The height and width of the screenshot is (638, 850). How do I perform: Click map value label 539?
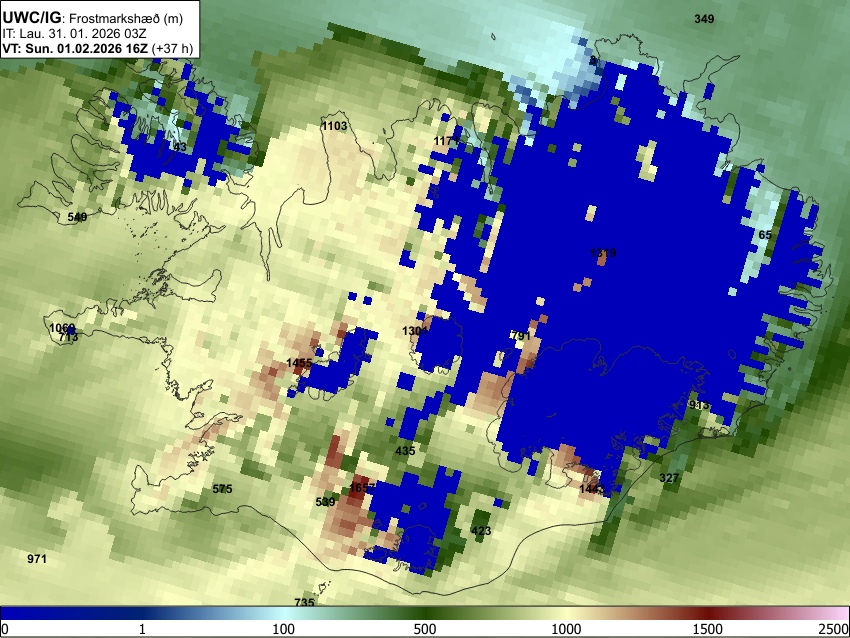click(x=325, y=502)
